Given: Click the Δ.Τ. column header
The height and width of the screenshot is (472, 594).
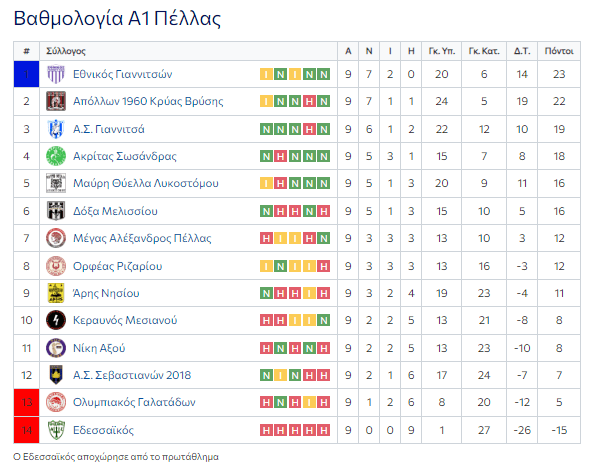Looking at the screenshot, I should click(x=522, y=51).
